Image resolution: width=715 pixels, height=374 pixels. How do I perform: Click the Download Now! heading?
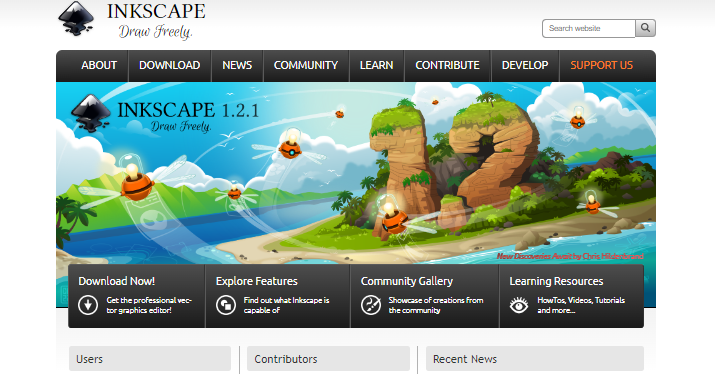pos(117,281)
